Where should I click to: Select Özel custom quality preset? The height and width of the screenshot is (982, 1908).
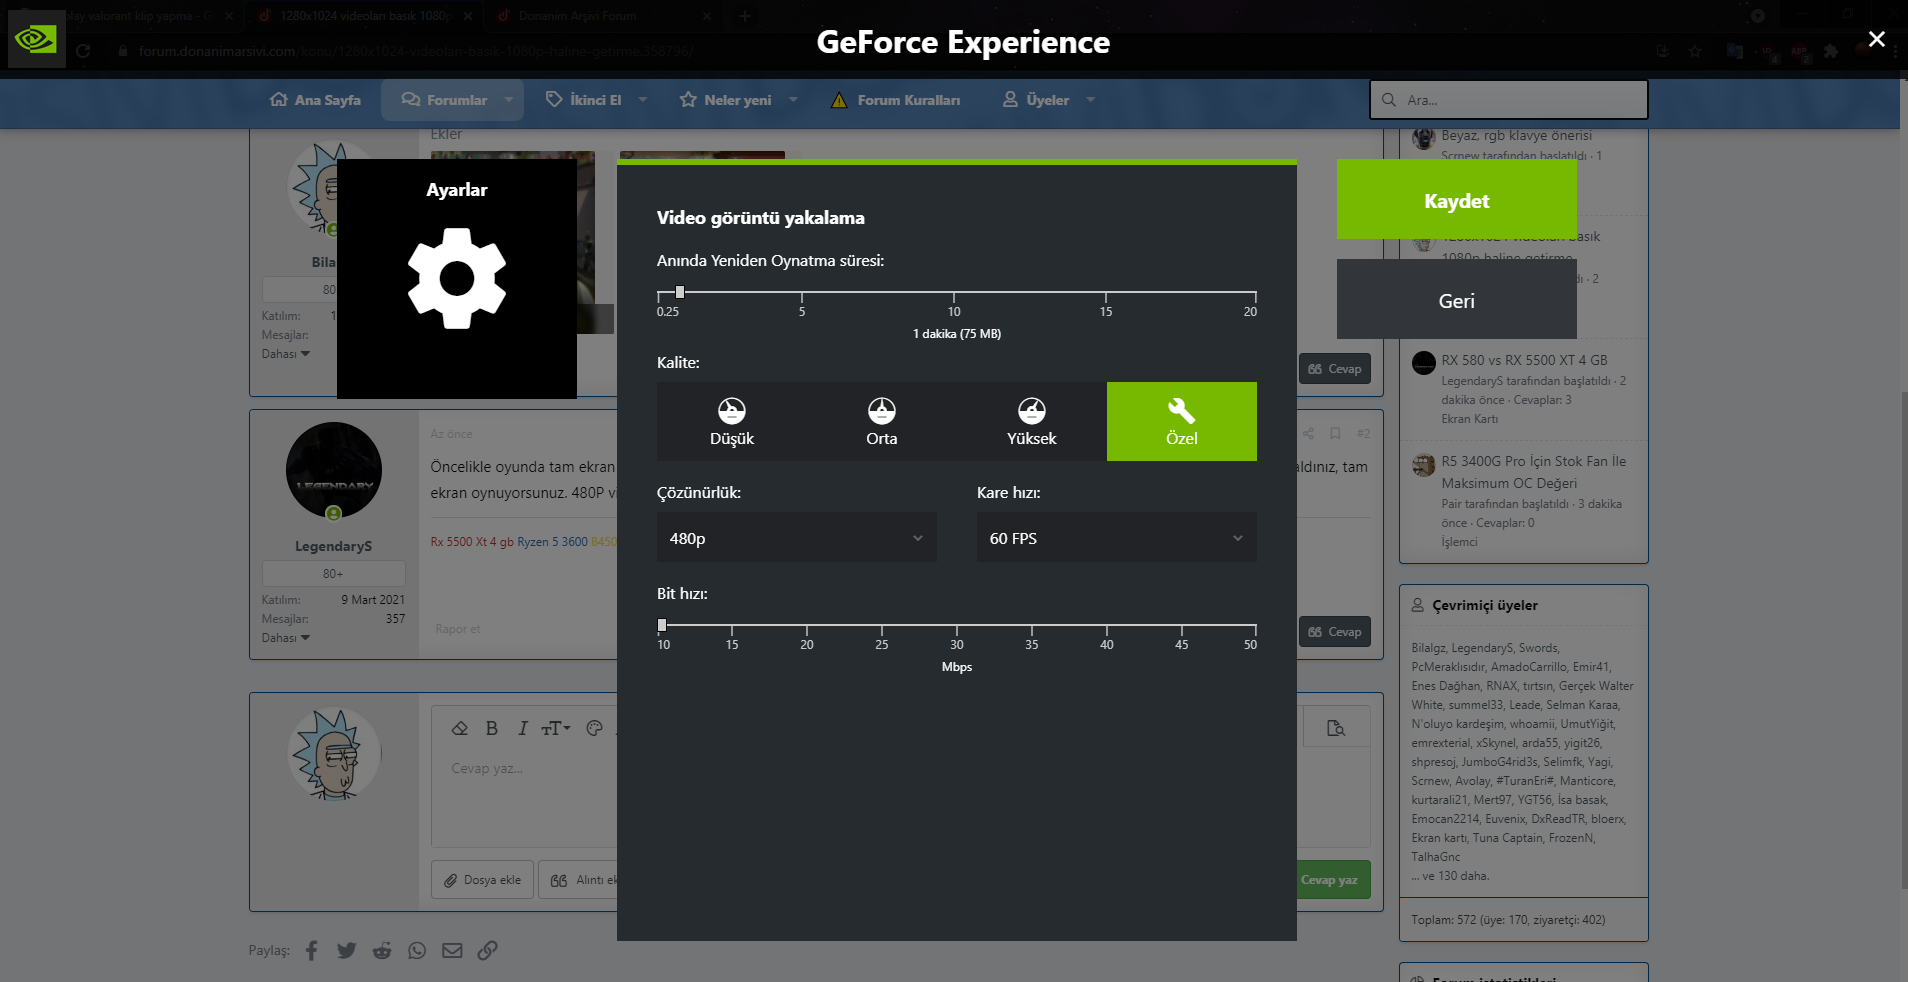coord(1182,421)
